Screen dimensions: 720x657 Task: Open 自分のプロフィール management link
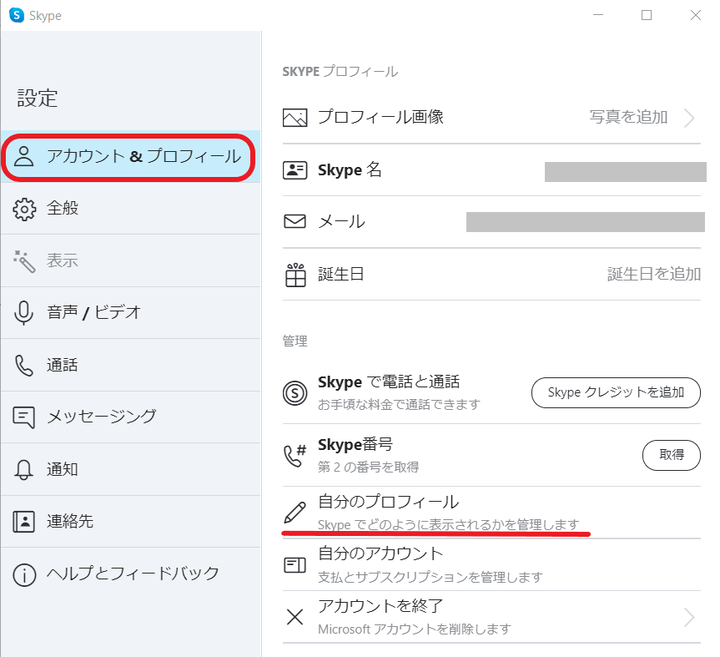[491, 512]
